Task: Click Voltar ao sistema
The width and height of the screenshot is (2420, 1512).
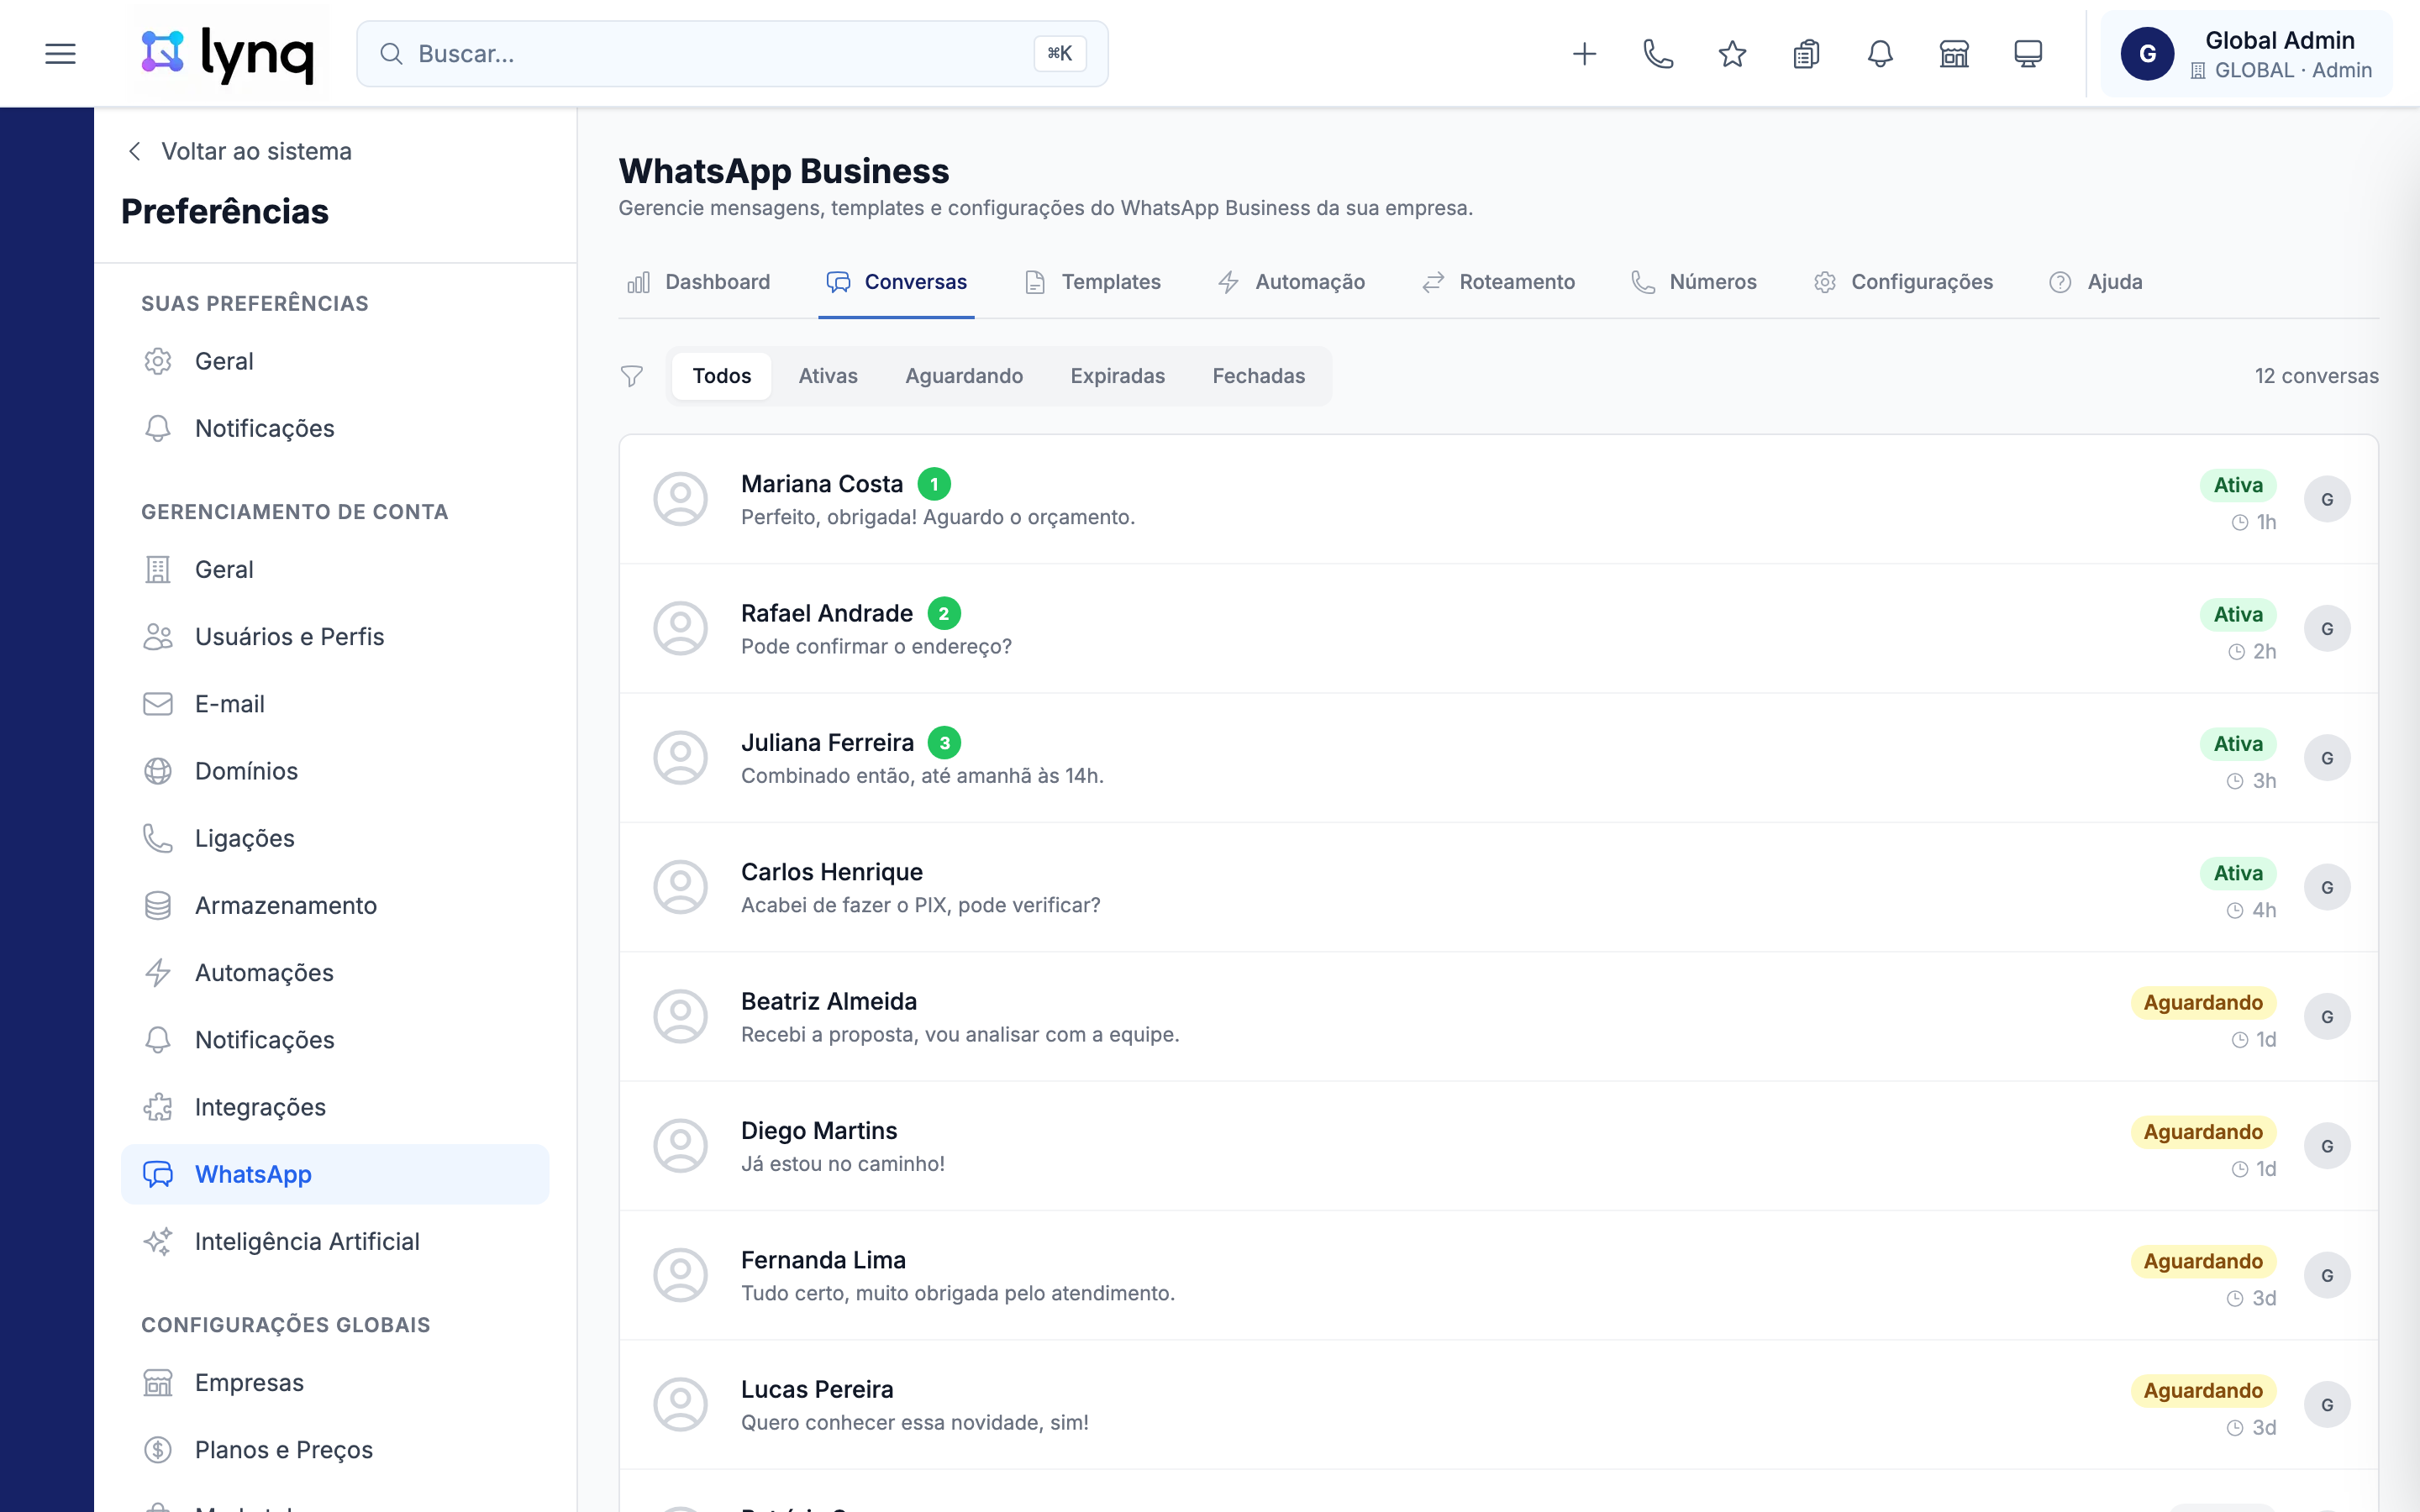Action: pyautogui.click(x=240, y=151)
